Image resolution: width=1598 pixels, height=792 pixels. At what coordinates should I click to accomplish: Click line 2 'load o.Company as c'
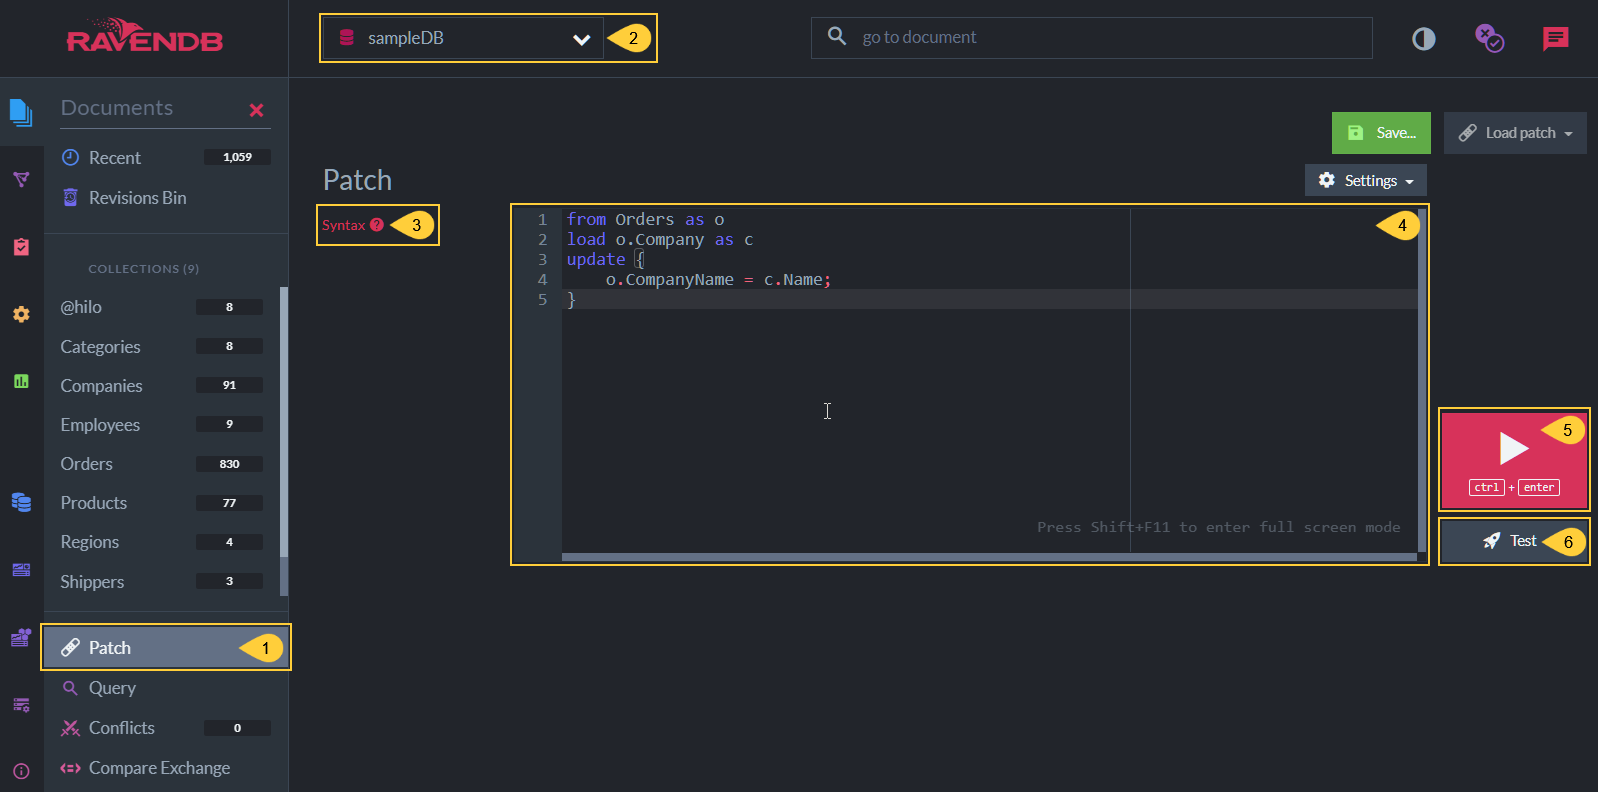[x=660, y=239]
